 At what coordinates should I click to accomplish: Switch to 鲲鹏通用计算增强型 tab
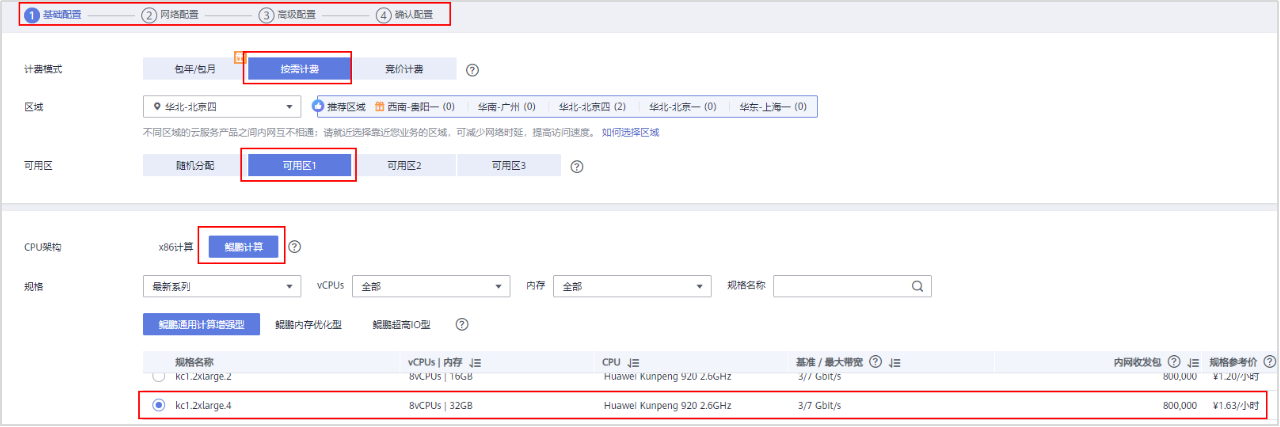click(x=201, y=324)
